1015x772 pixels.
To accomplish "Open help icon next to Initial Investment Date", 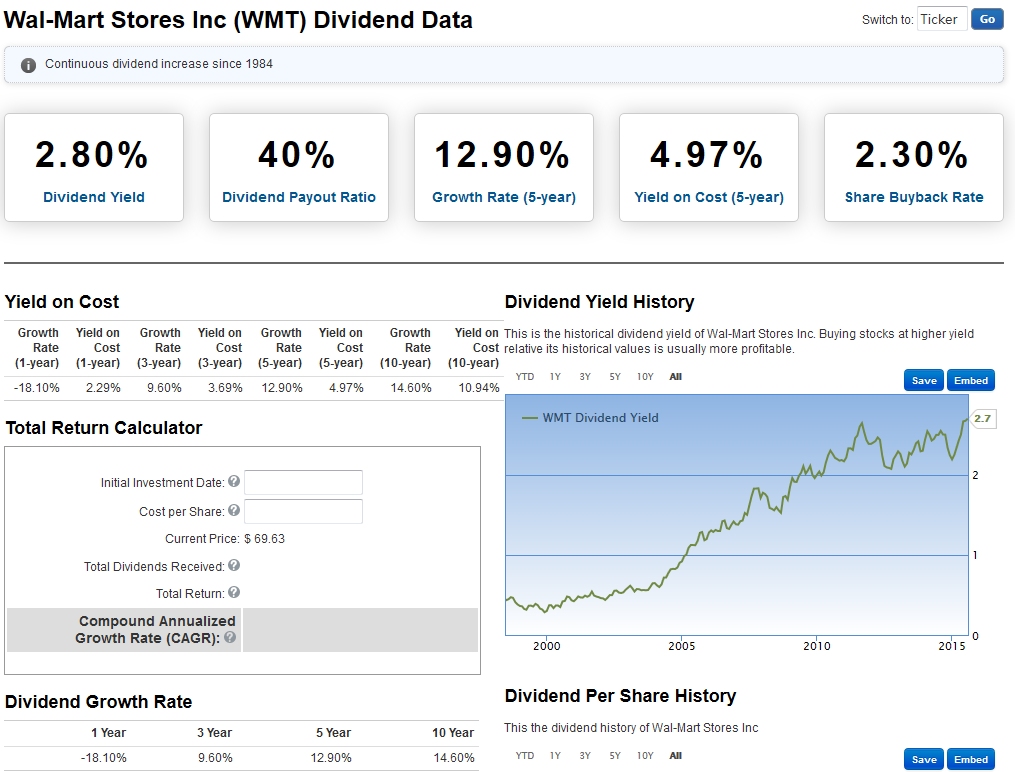I will tap(234, 481).
